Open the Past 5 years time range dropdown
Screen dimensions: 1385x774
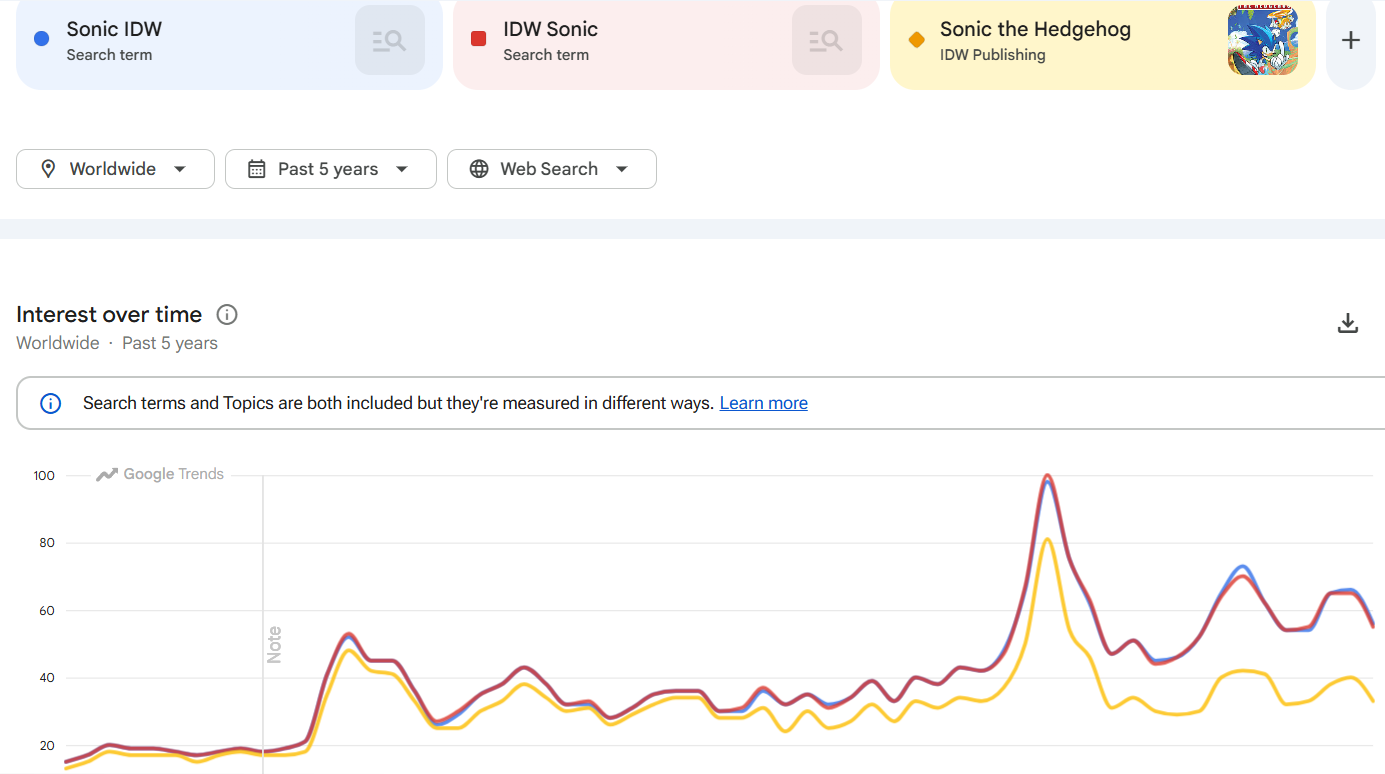pyautogui.click(x=331, y=169)
